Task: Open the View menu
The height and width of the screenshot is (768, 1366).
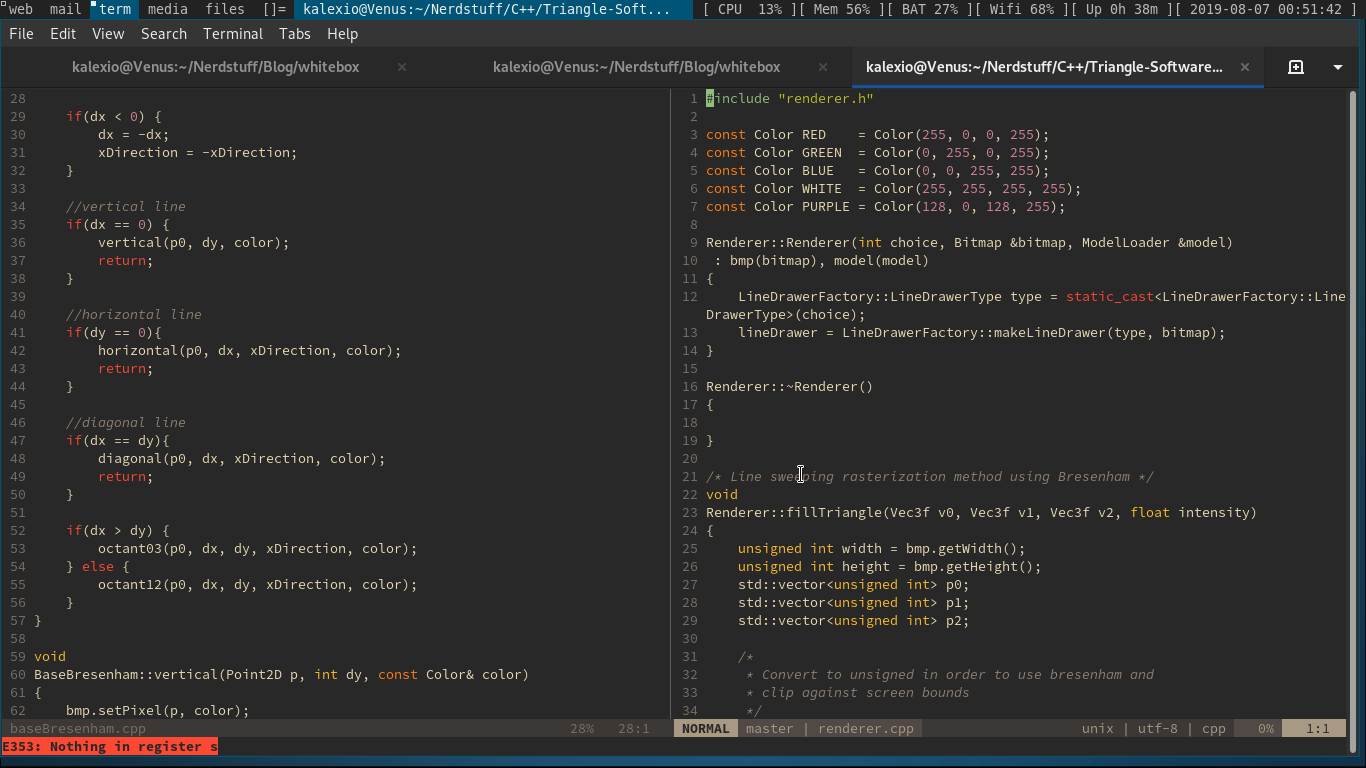Action: coord(108,33)
